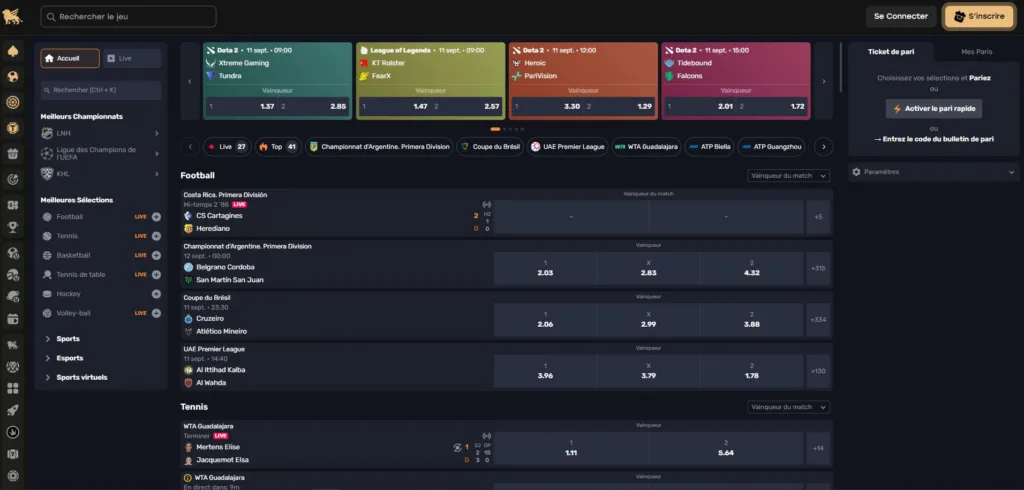Open the roulette wheel icon in sidebar
Viewport: 1024px width, 490px height.
[x=12, y=103]
